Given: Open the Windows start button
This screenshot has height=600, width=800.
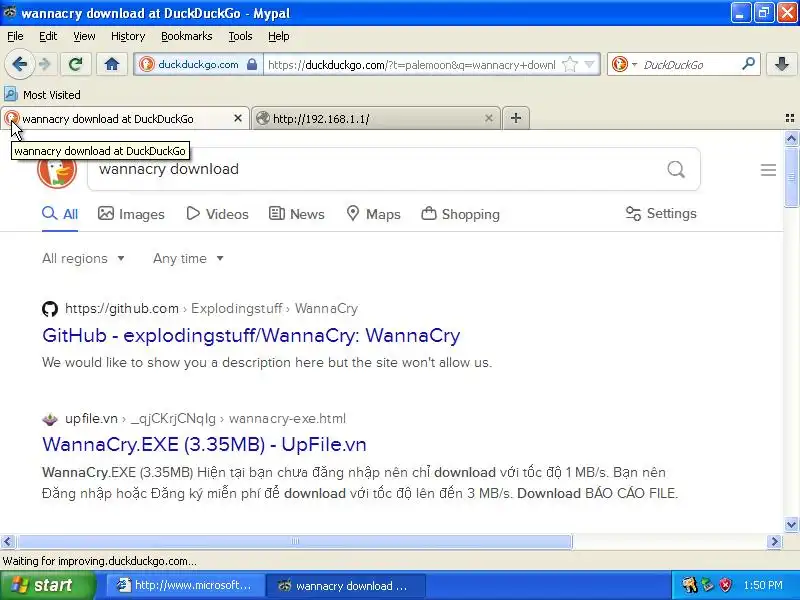Looking at the screenshot, I should [x=48, y=585].
